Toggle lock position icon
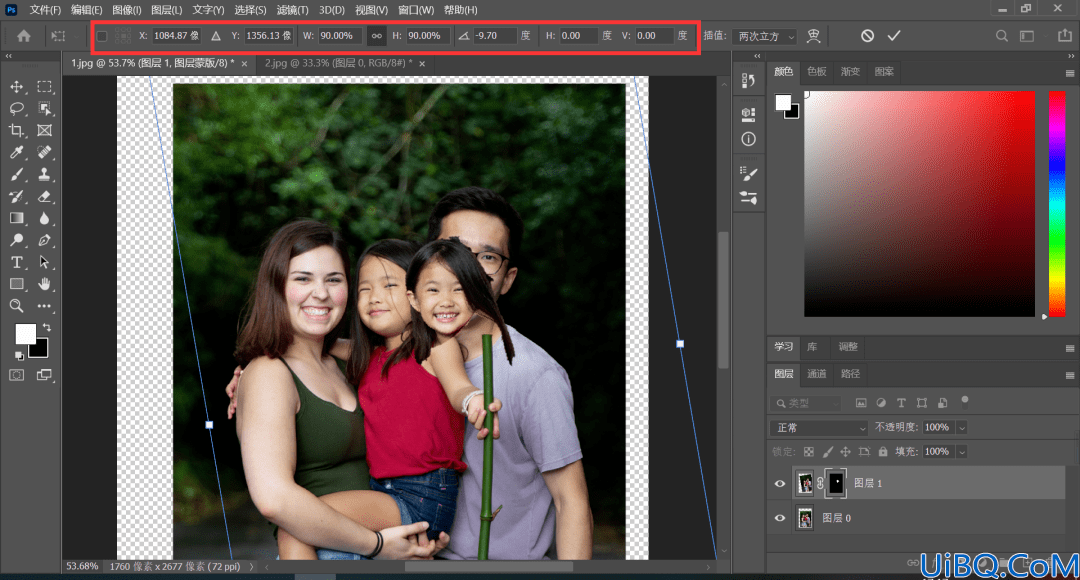The height and width of the screenshot is (580, 1080). (x=845, y=452)
